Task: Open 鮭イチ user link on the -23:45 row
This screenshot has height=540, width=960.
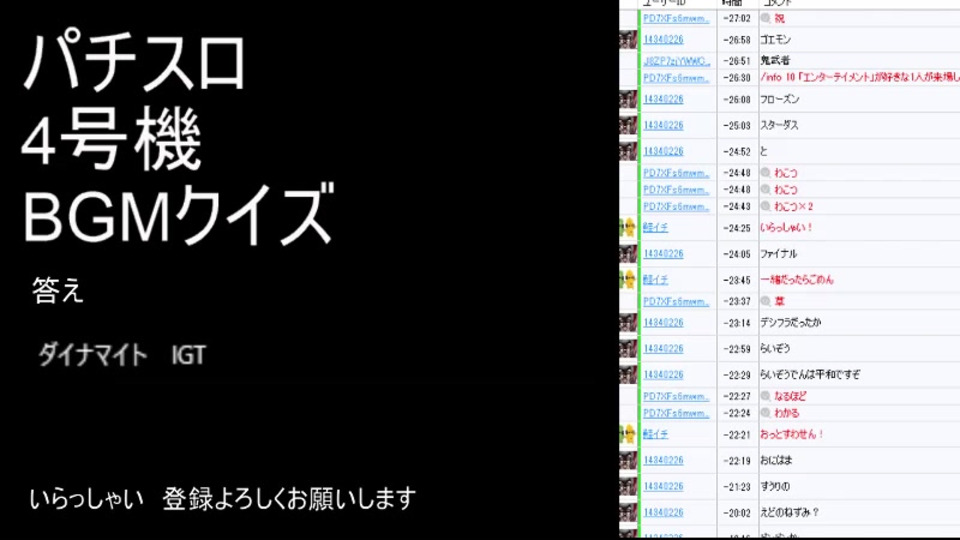Action: (655, 280)
